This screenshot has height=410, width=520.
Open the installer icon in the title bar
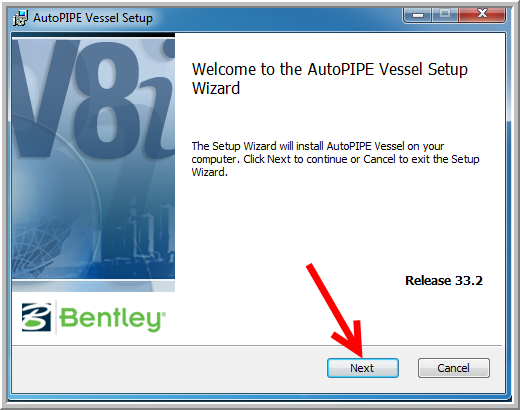point(20,18)
